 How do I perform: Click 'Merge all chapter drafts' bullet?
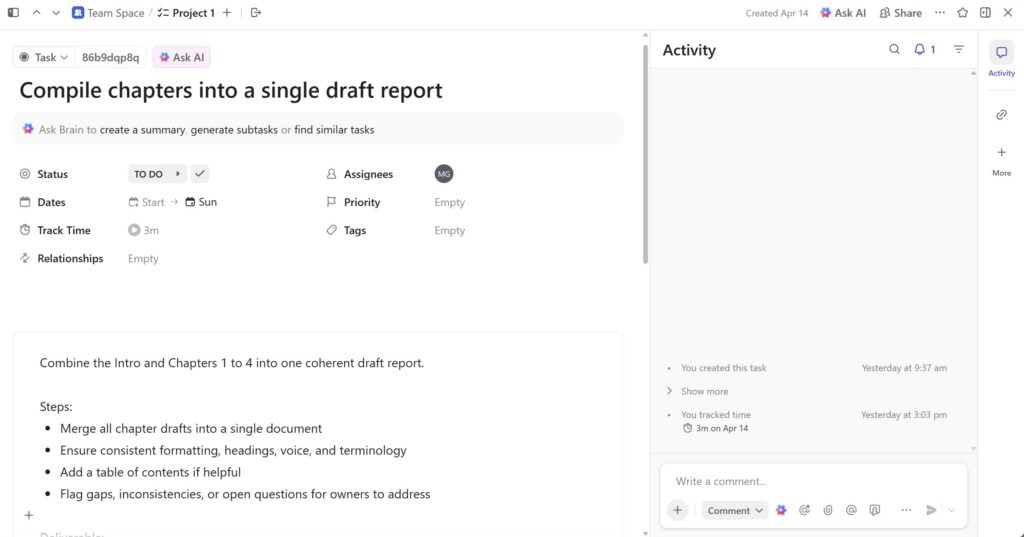click(x=191, y=429)
